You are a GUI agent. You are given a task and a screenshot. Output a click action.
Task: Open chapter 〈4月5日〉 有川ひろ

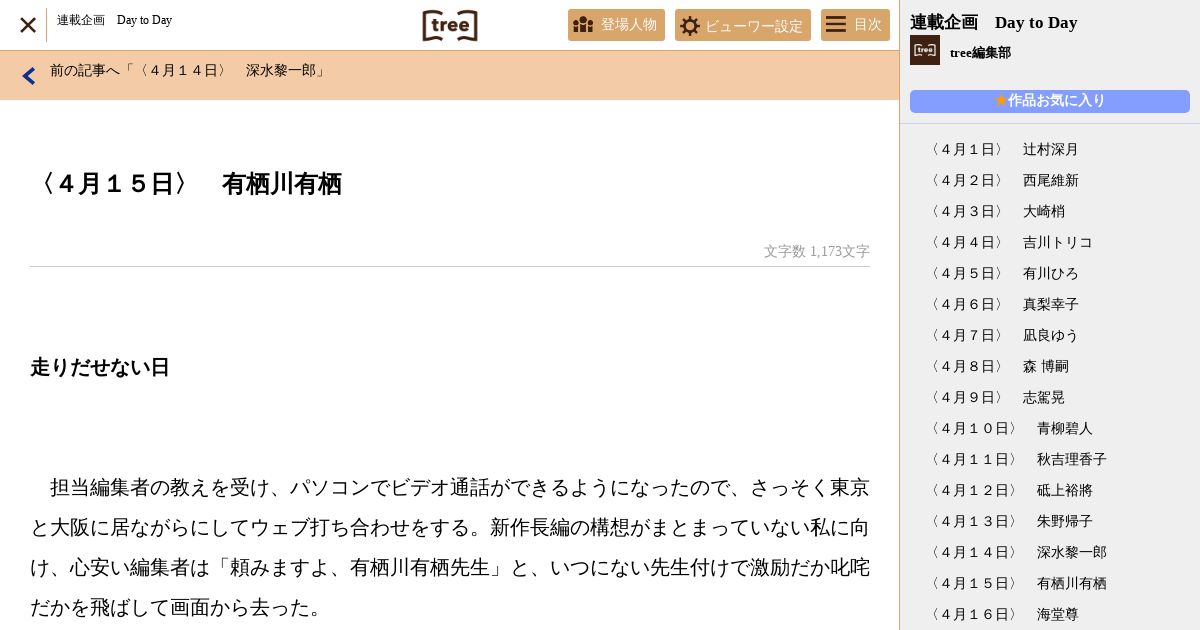pyautogui.click(x=1002, y=273)
